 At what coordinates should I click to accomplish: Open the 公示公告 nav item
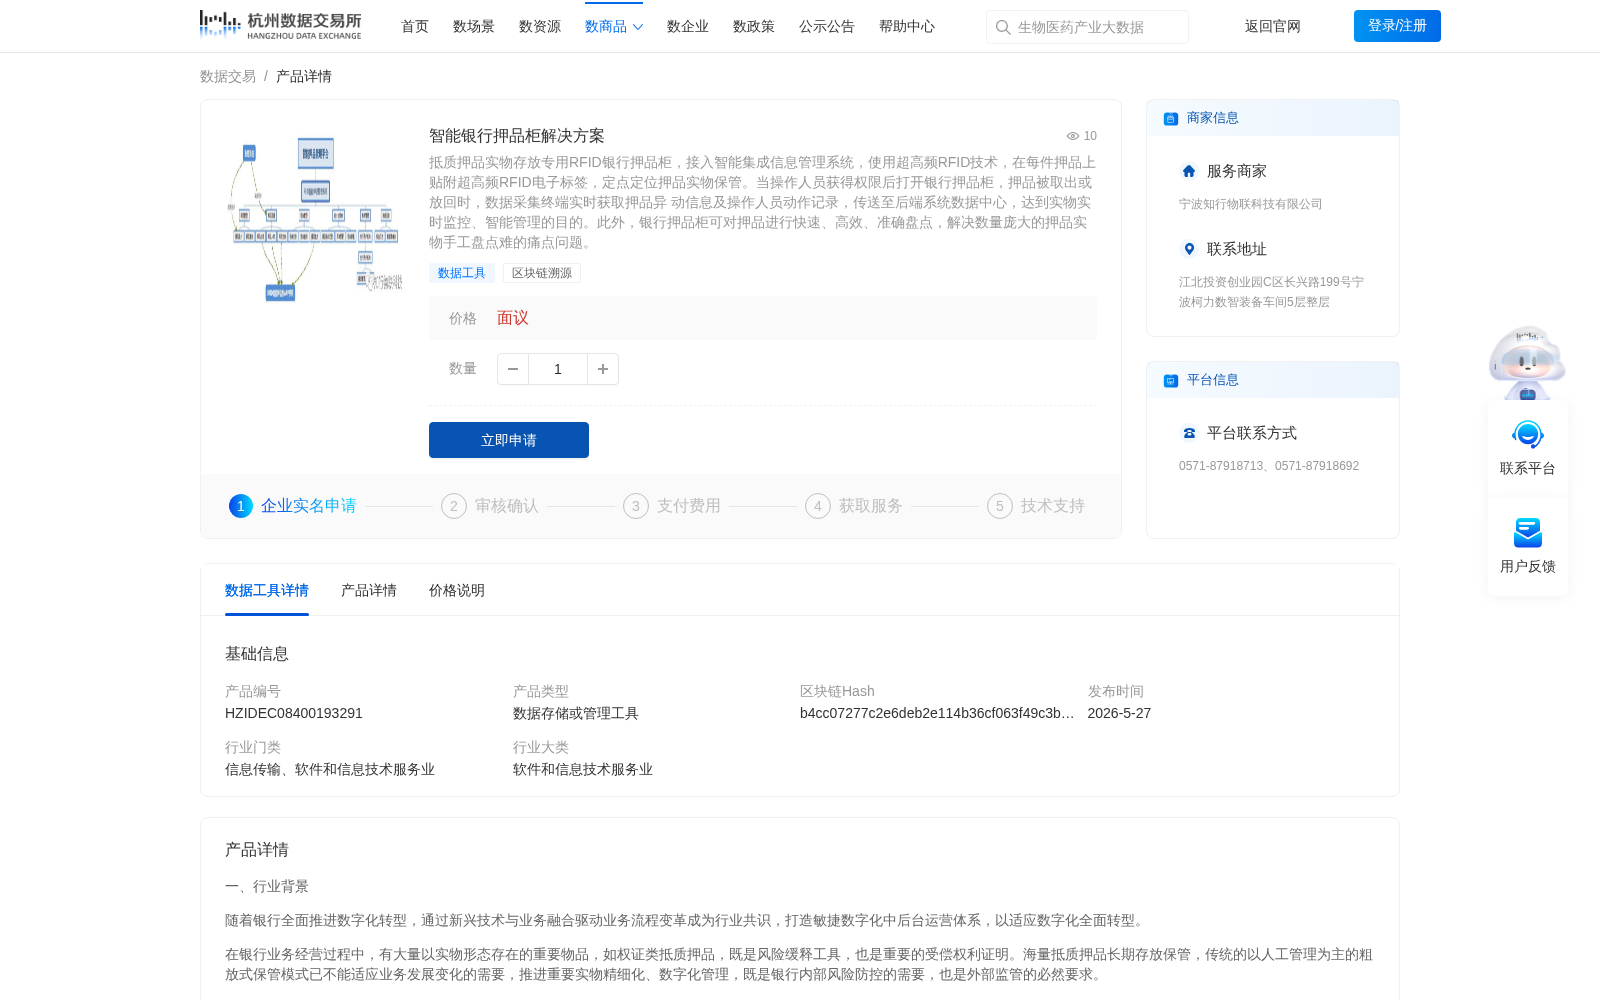click(x=827, y=26)
